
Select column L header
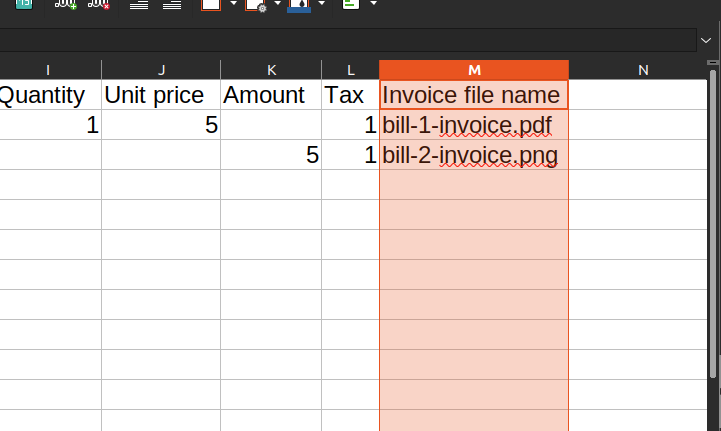[x=350, y=70]
